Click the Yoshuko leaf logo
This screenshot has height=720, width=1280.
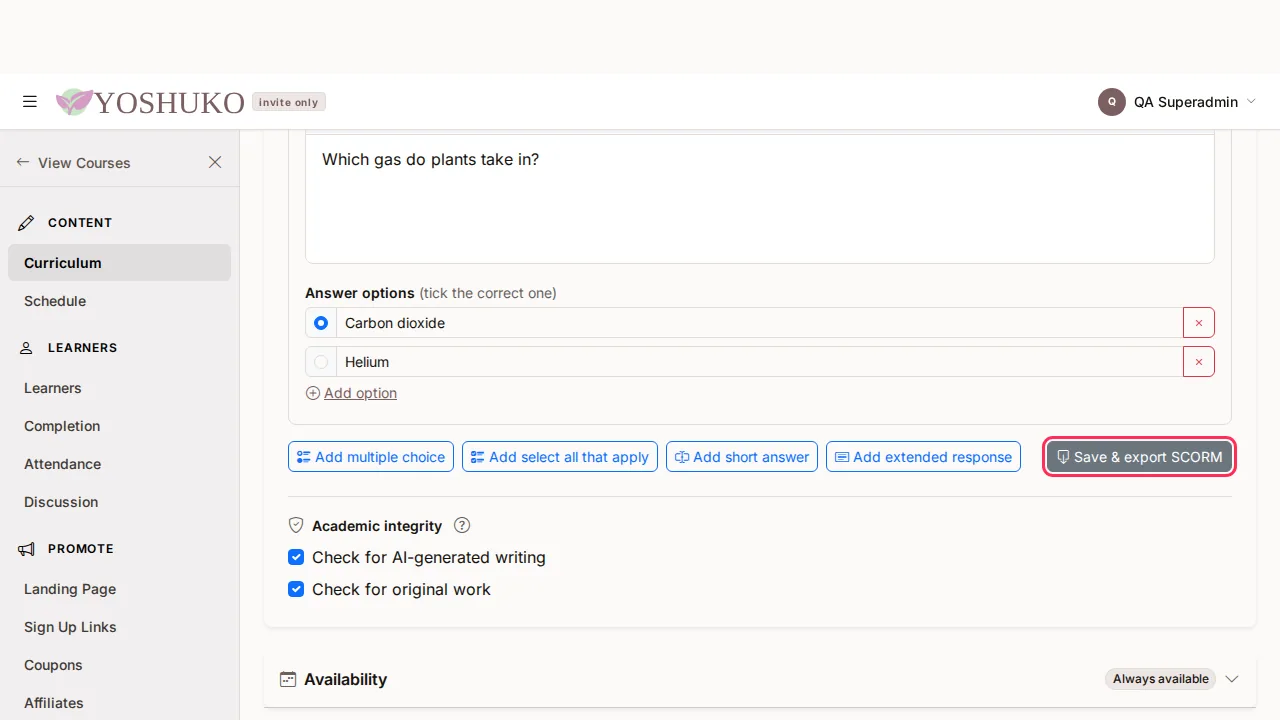coord(74,102)
